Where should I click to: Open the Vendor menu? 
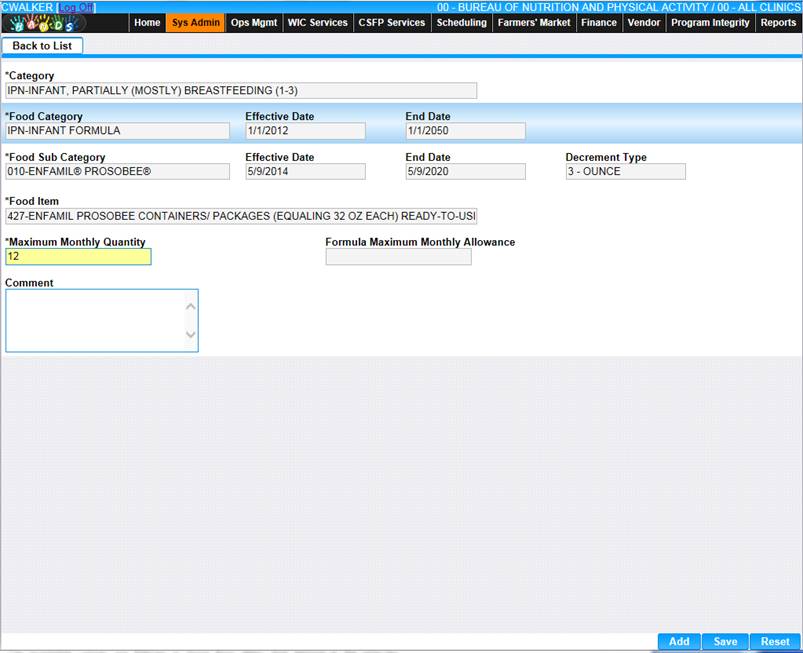coord(644,23)
